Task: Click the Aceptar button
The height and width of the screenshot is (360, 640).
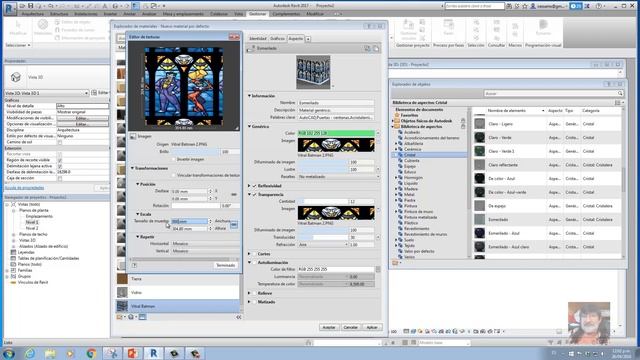Action: pyautogui.click(x=329, y=327)
